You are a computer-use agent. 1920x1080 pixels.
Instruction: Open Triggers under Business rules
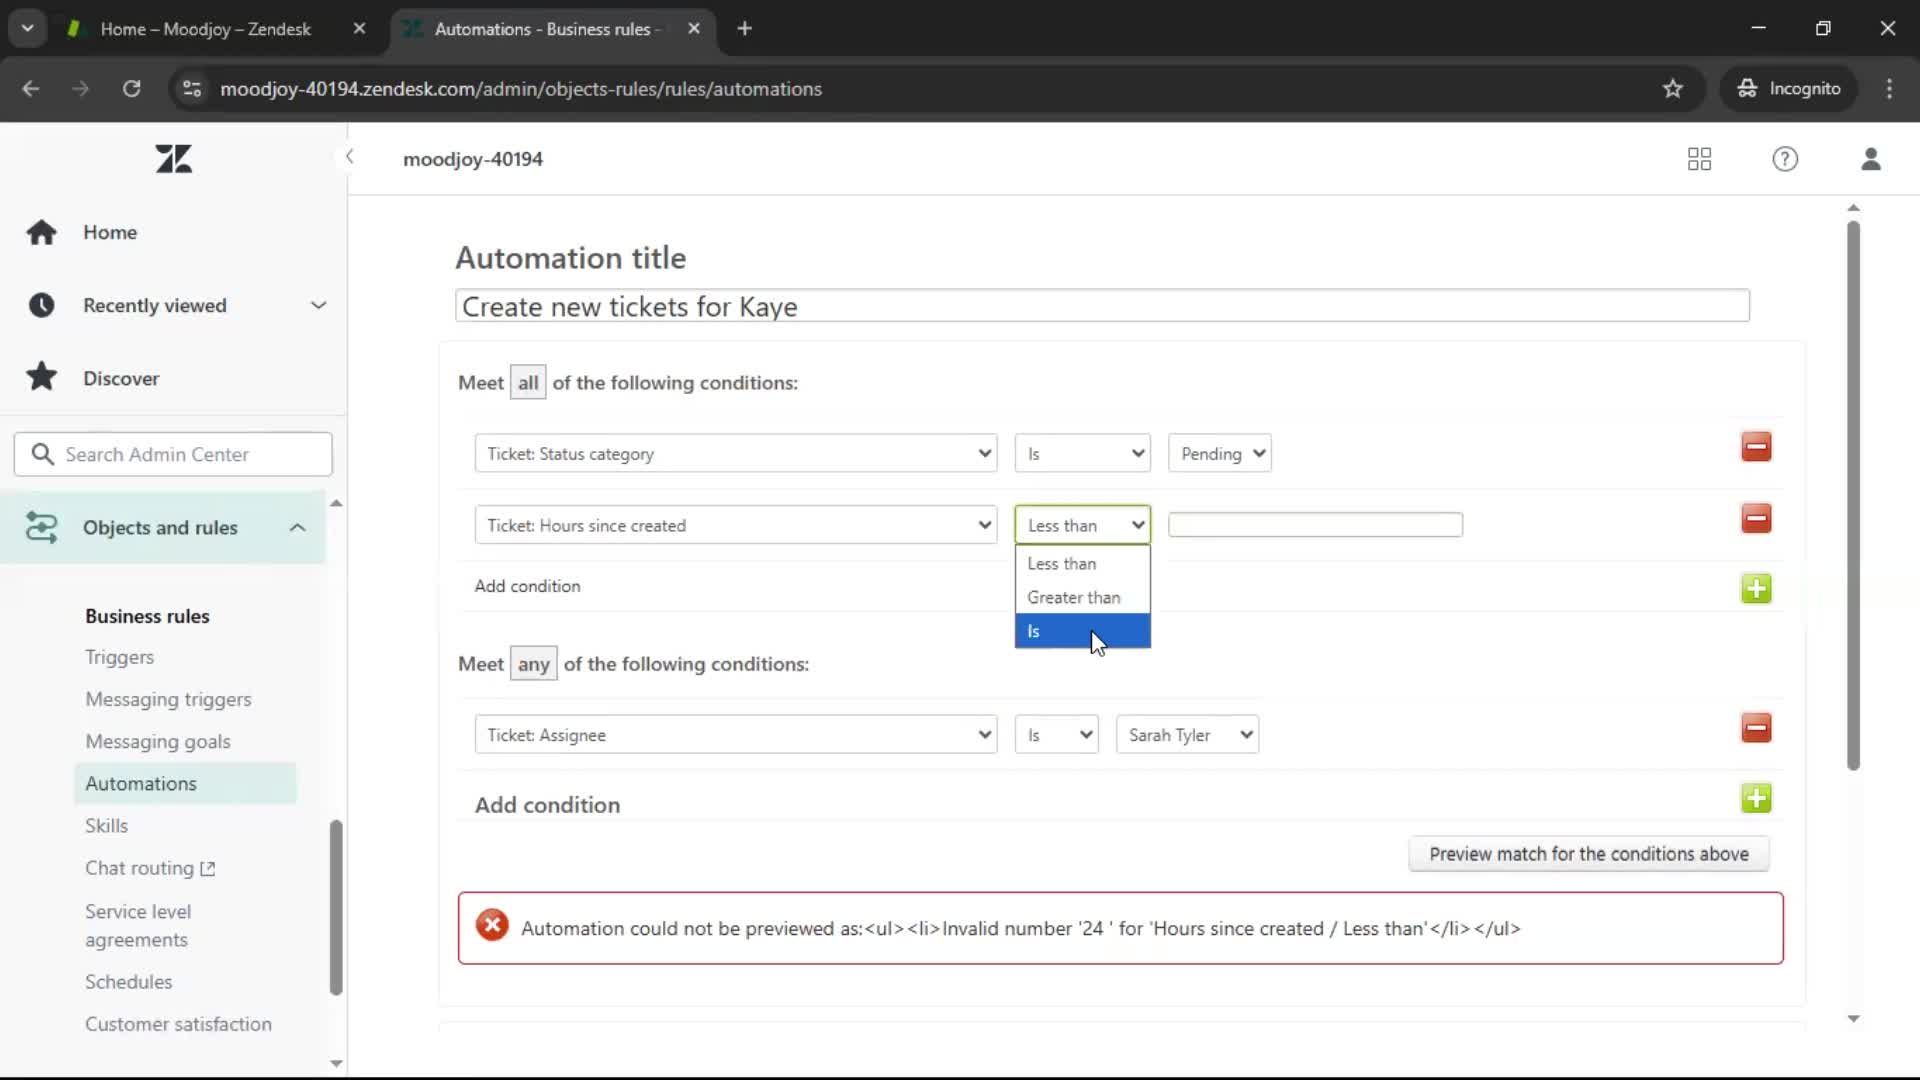point(119,657)
